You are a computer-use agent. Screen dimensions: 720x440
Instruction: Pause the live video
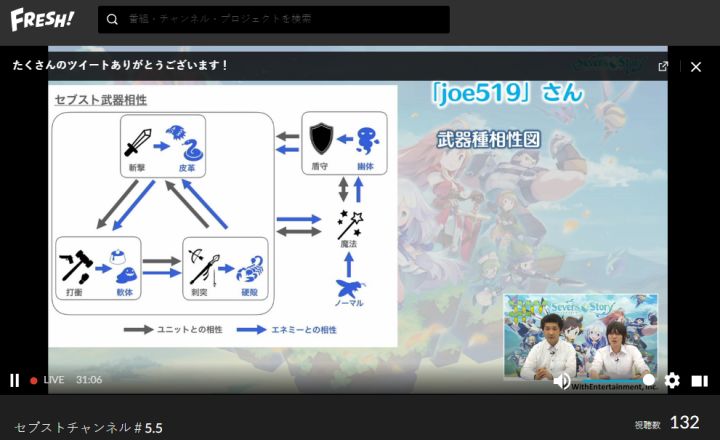tap(15, 380)
